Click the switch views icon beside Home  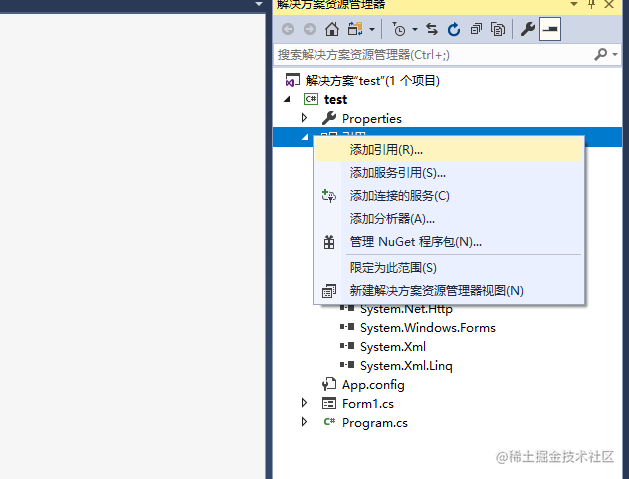tap(355, 29)
